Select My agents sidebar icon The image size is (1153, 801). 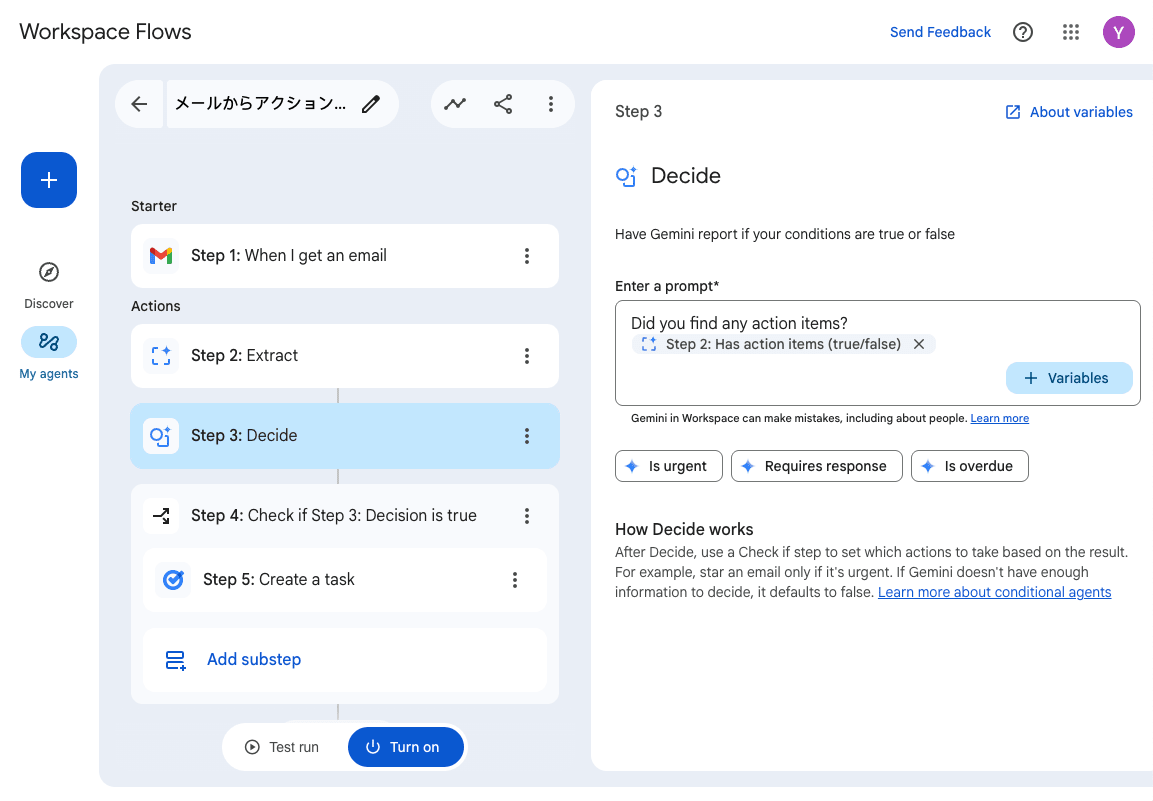point(49,342)
